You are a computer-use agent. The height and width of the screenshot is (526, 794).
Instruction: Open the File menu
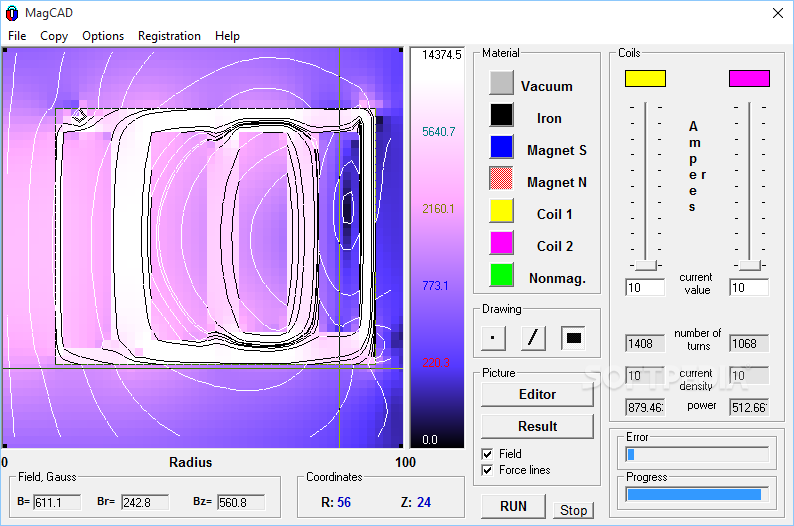[x=17, y=36]
